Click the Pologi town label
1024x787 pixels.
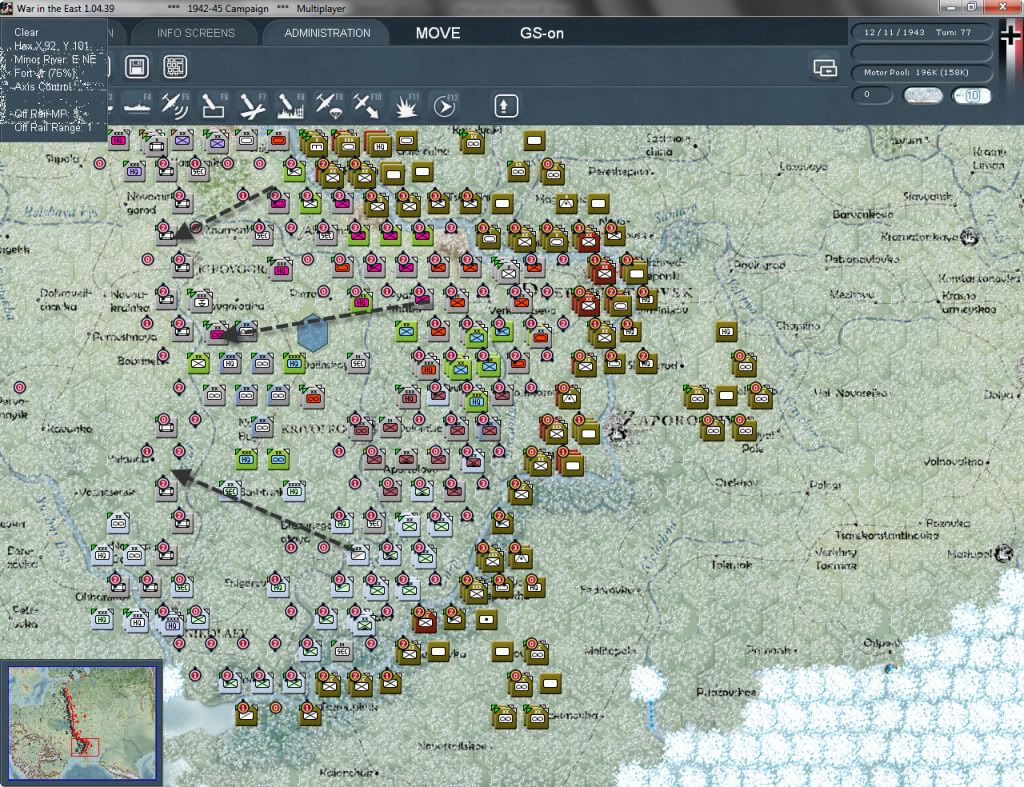point(825,485)
